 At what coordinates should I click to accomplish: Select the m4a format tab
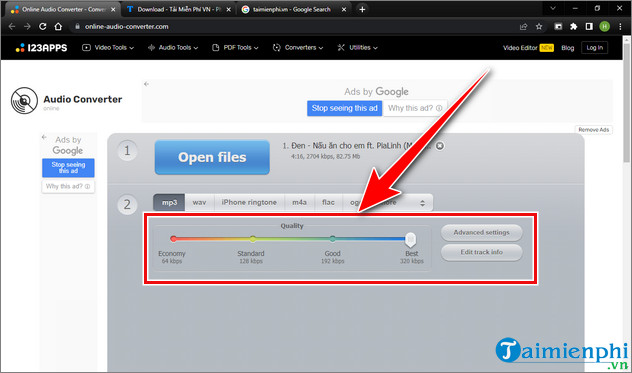click(x=299, y=202)
